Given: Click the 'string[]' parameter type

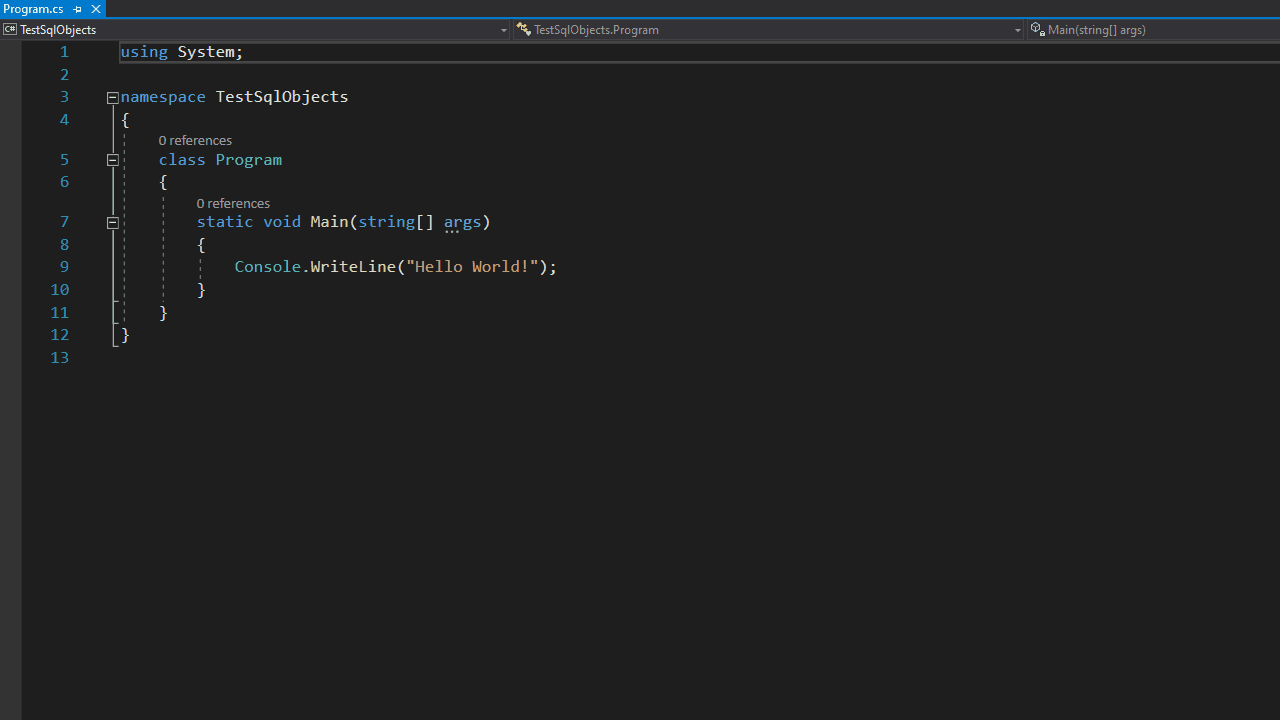Looking at the screenshot, I should 396,222.
